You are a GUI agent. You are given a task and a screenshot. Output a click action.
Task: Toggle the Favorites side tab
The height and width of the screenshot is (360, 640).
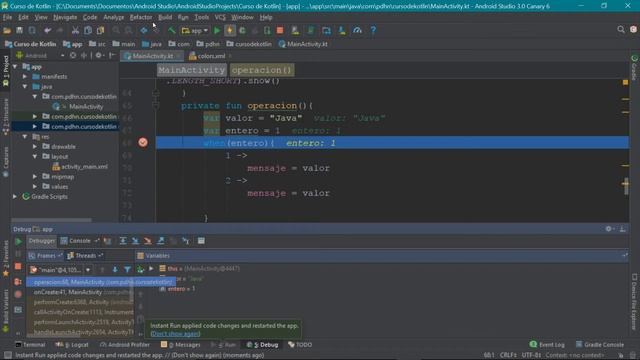coord(6,259)
